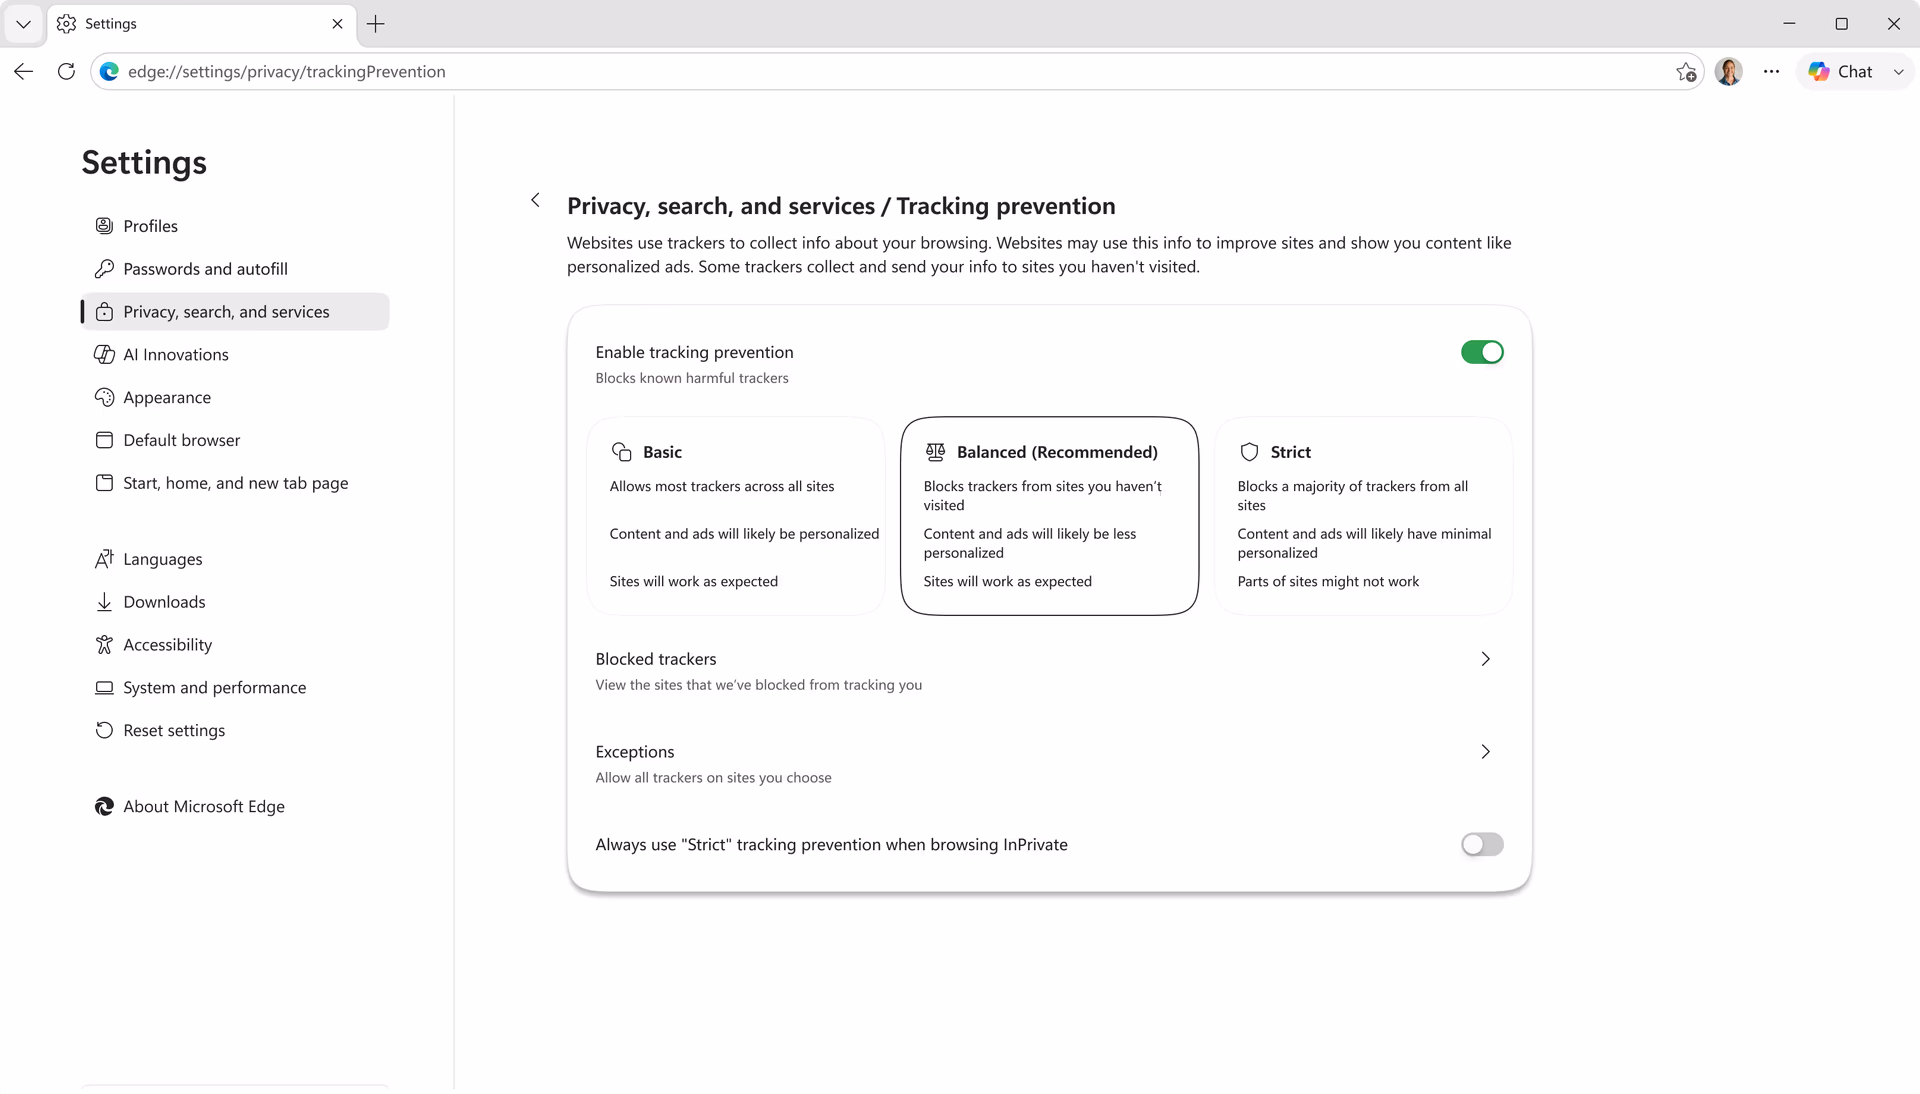This screenshot has height=1094, width=1920.
Task: Open Downloads settings
Action: pyautogui.click(x=236, y=602)
